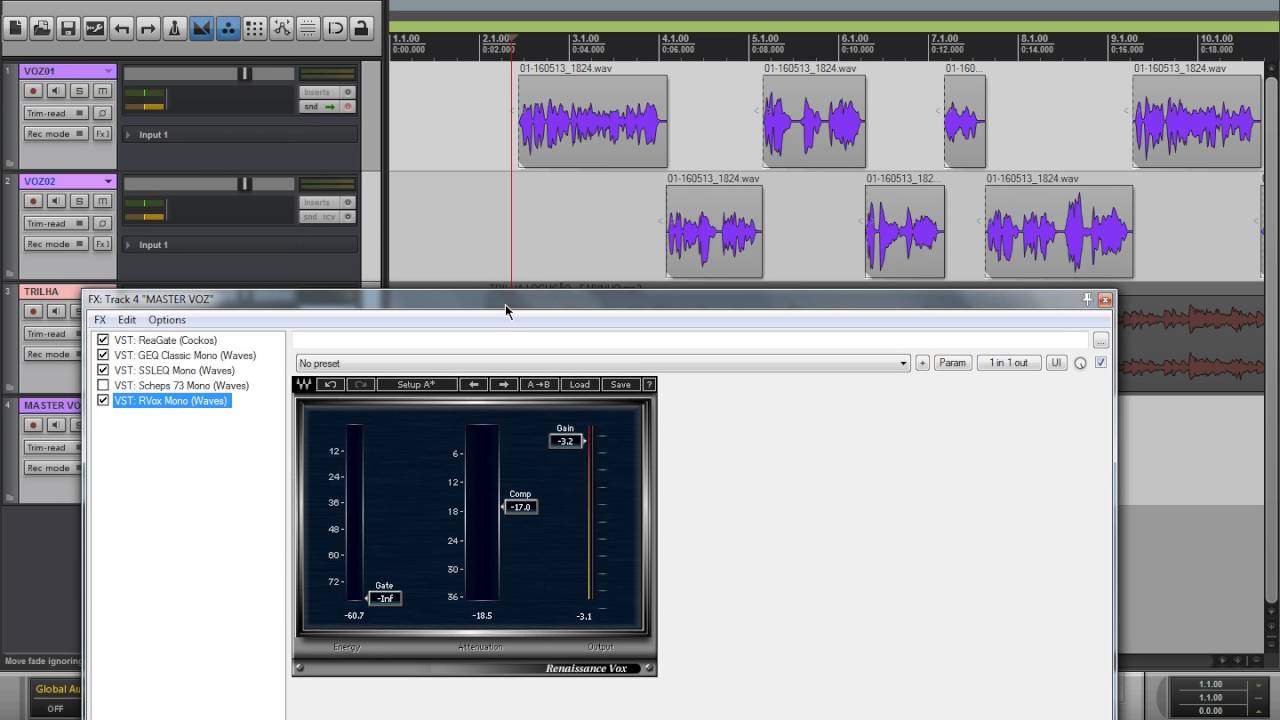The image size is (1280, 720).
Task: Save the project with the floppy disk icon
Action: [68, 28]
